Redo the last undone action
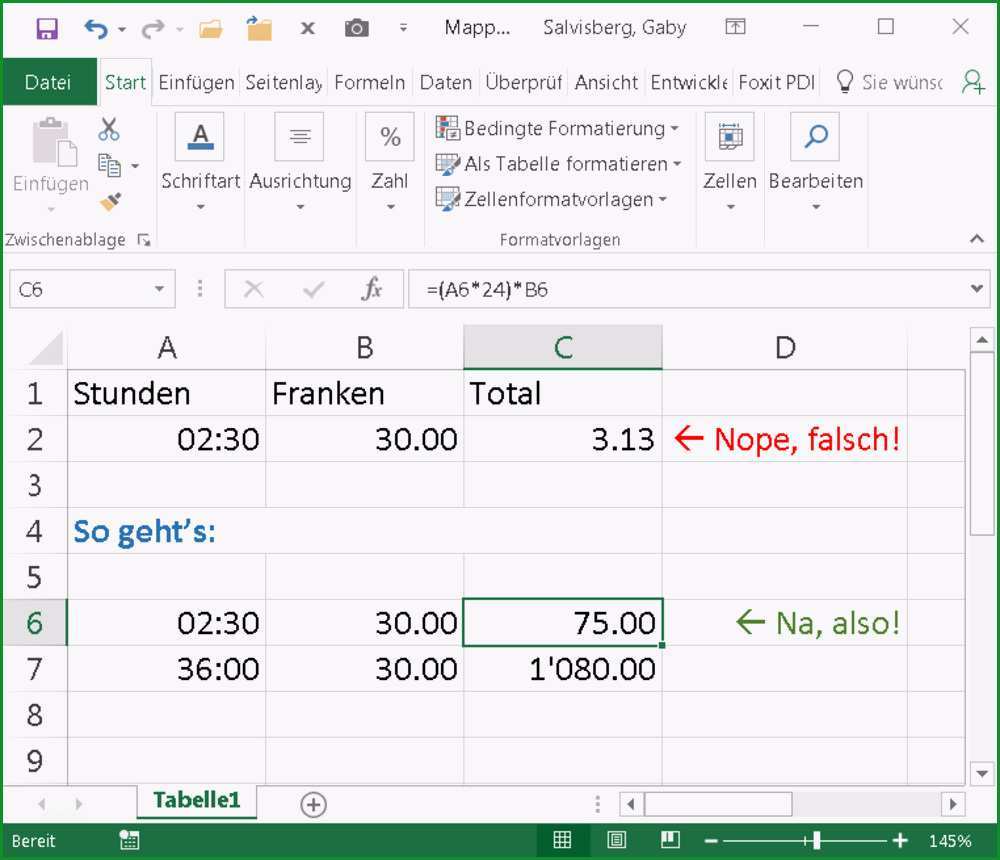 point(152,28)
